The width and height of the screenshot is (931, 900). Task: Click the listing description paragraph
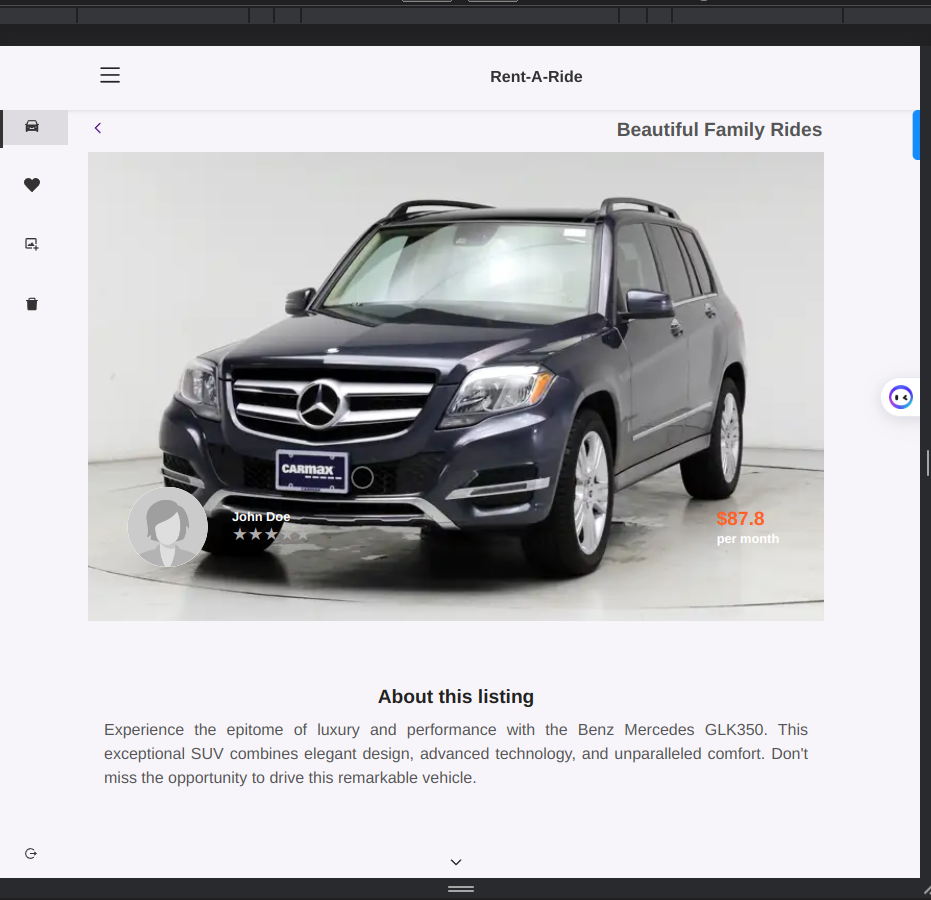[x=456, y=753]
